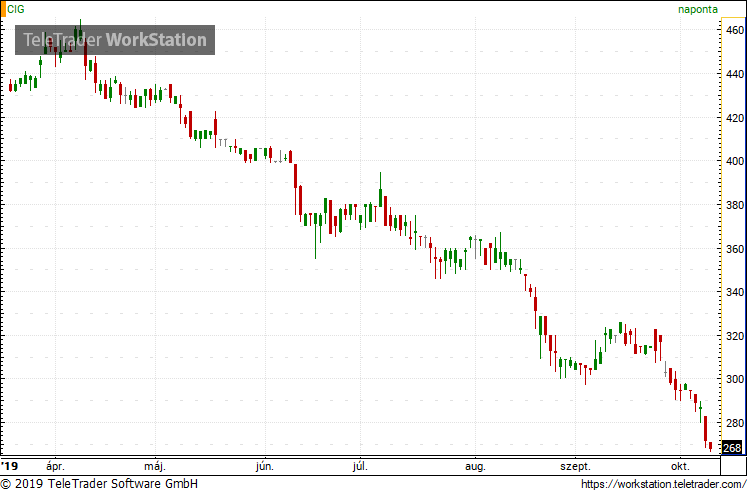The height and width of the screenshot is (493, 747).
Task: Click the 280 price axis label
Action: 736,423
